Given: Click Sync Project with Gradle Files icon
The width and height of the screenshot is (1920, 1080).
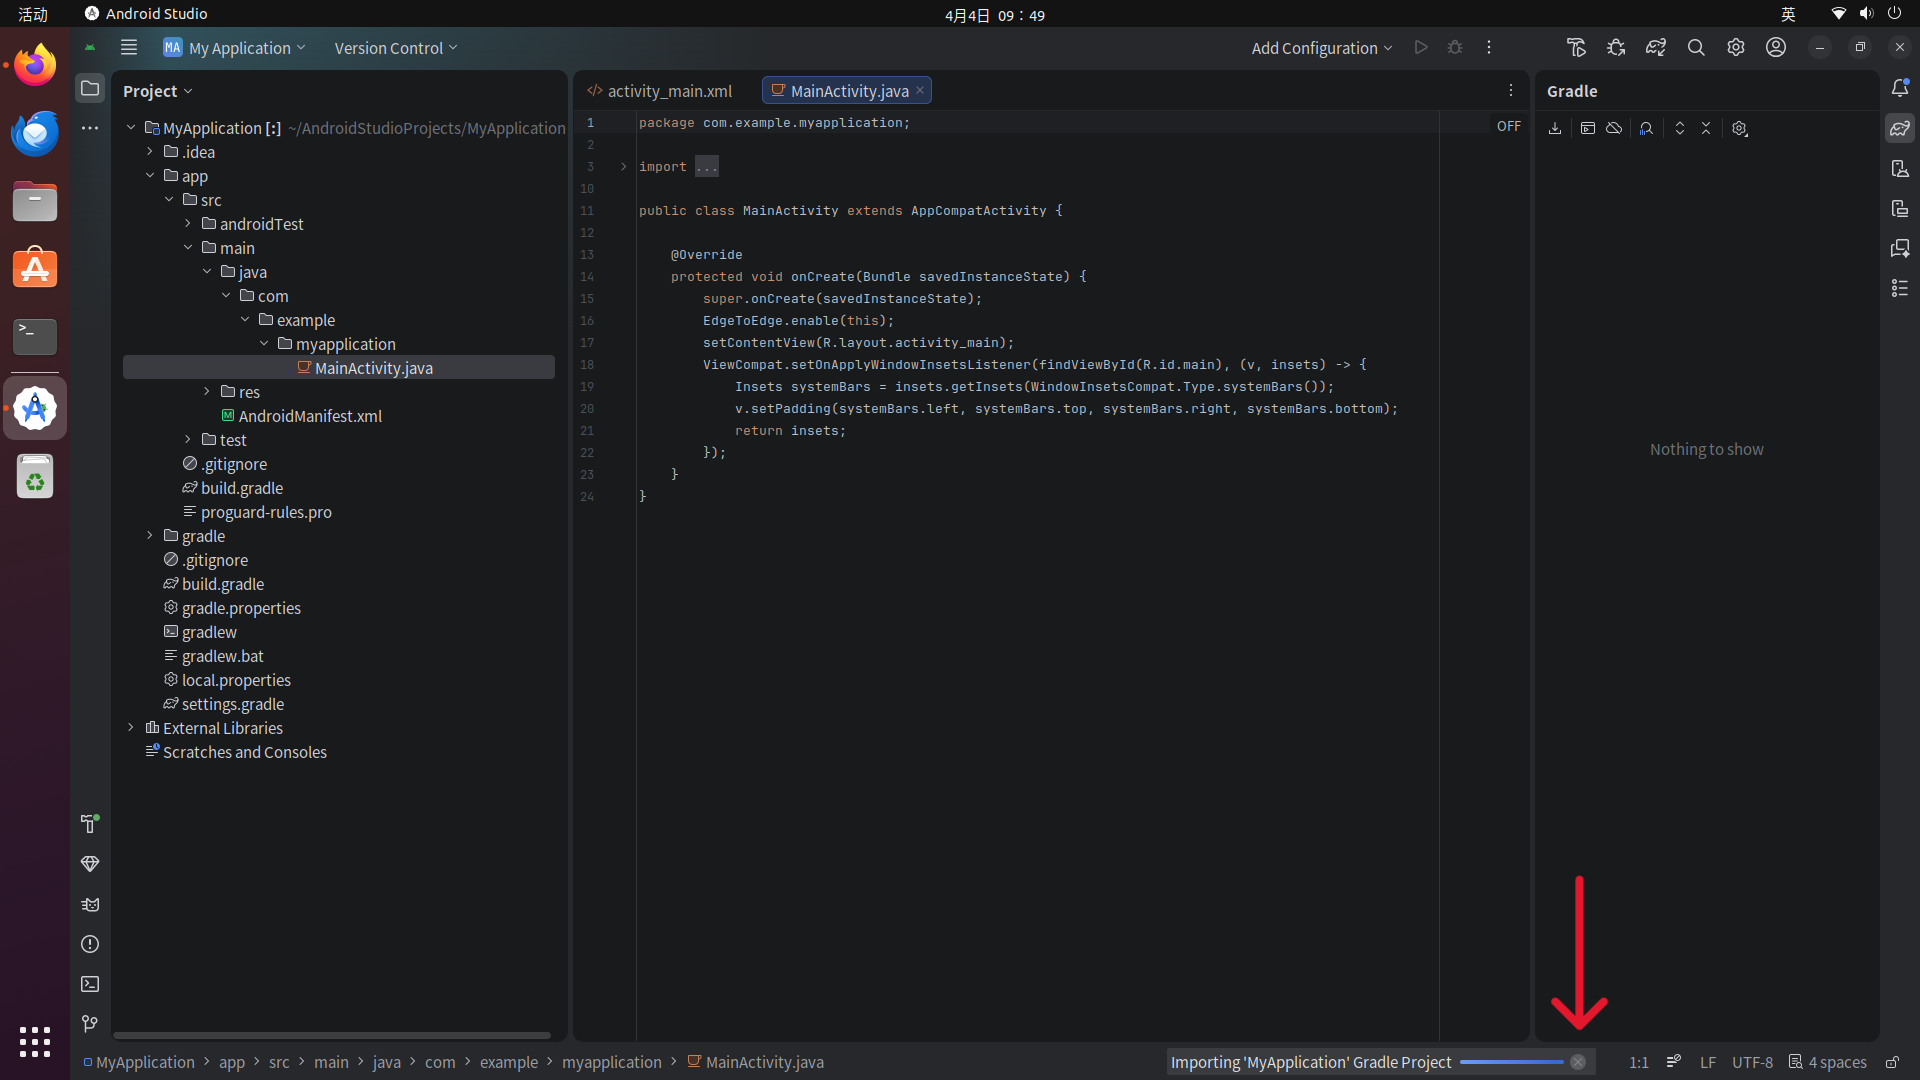Looking at the screenshot, I should point(1656,48).
